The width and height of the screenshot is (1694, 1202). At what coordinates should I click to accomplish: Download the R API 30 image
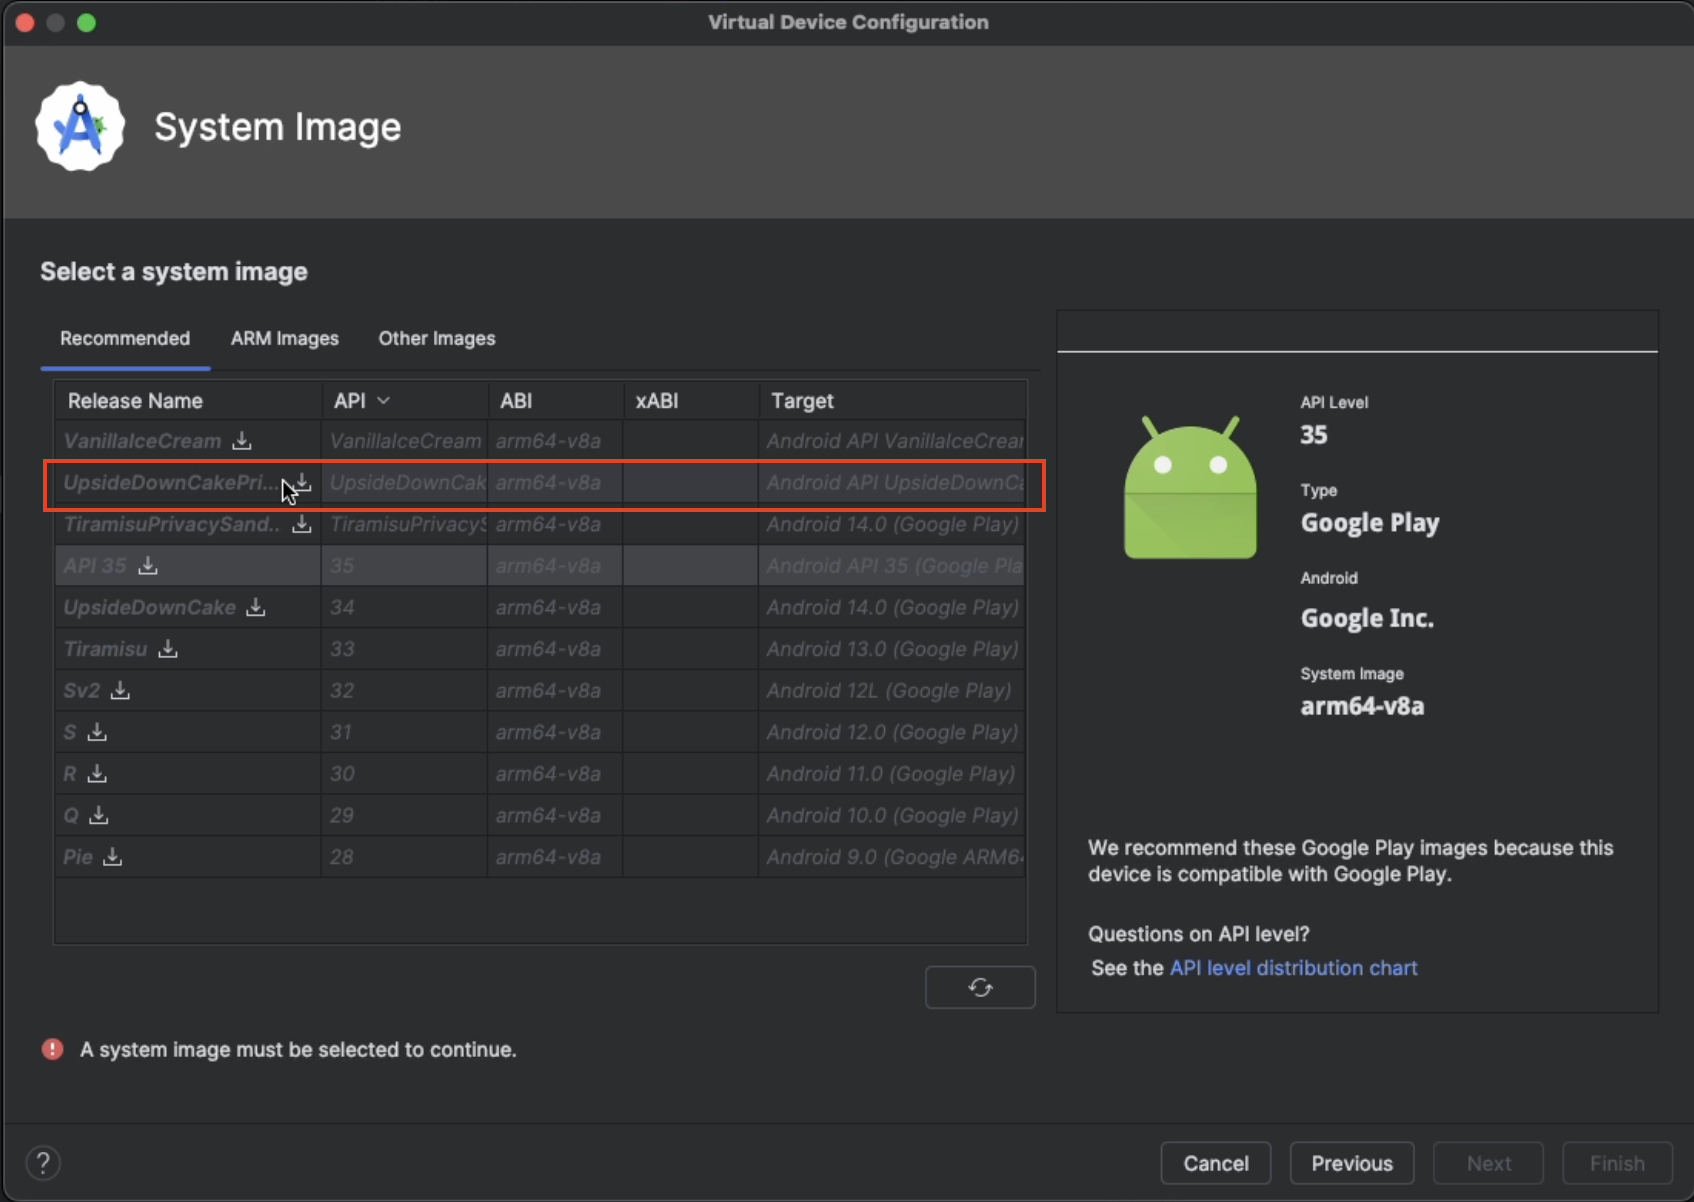pos(97,774)
